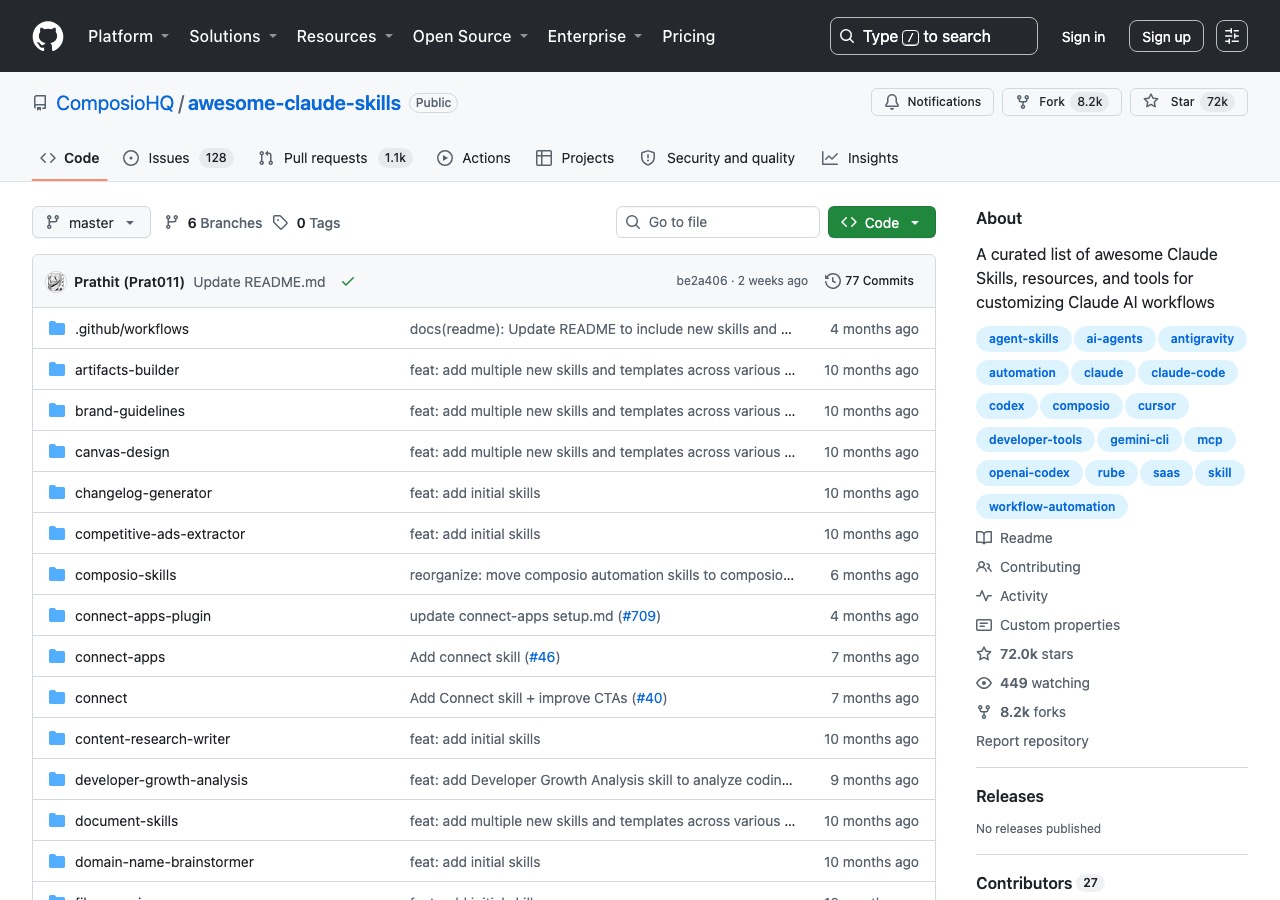View the 6 Branches link

coord(213,222)
